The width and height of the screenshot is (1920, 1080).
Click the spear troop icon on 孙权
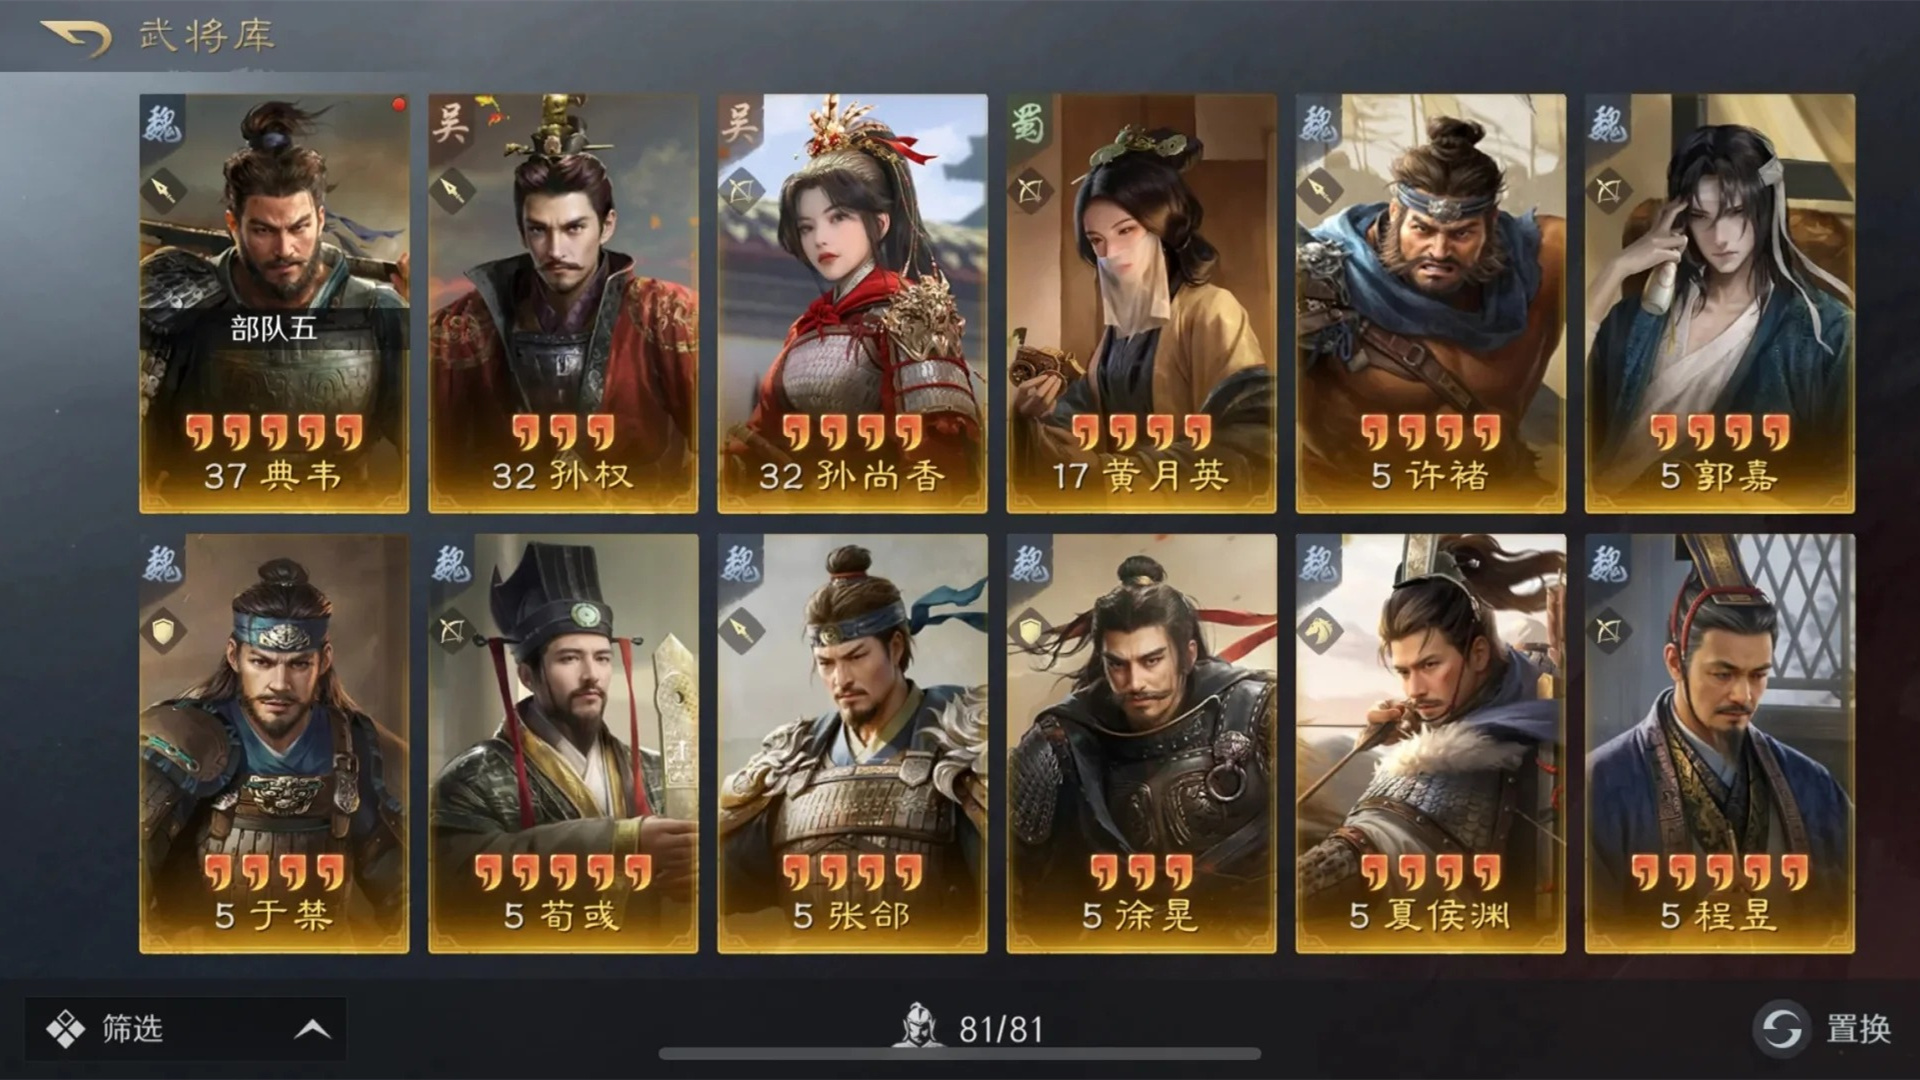452,190
